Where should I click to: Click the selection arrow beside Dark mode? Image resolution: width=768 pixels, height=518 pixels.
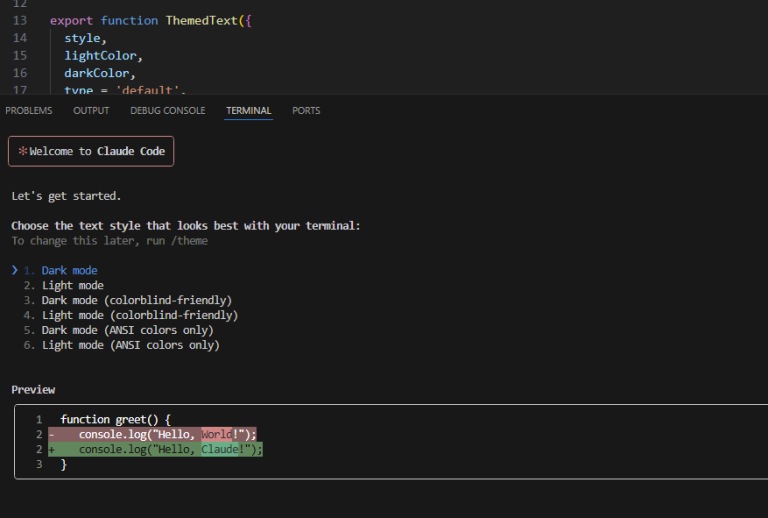15,270
